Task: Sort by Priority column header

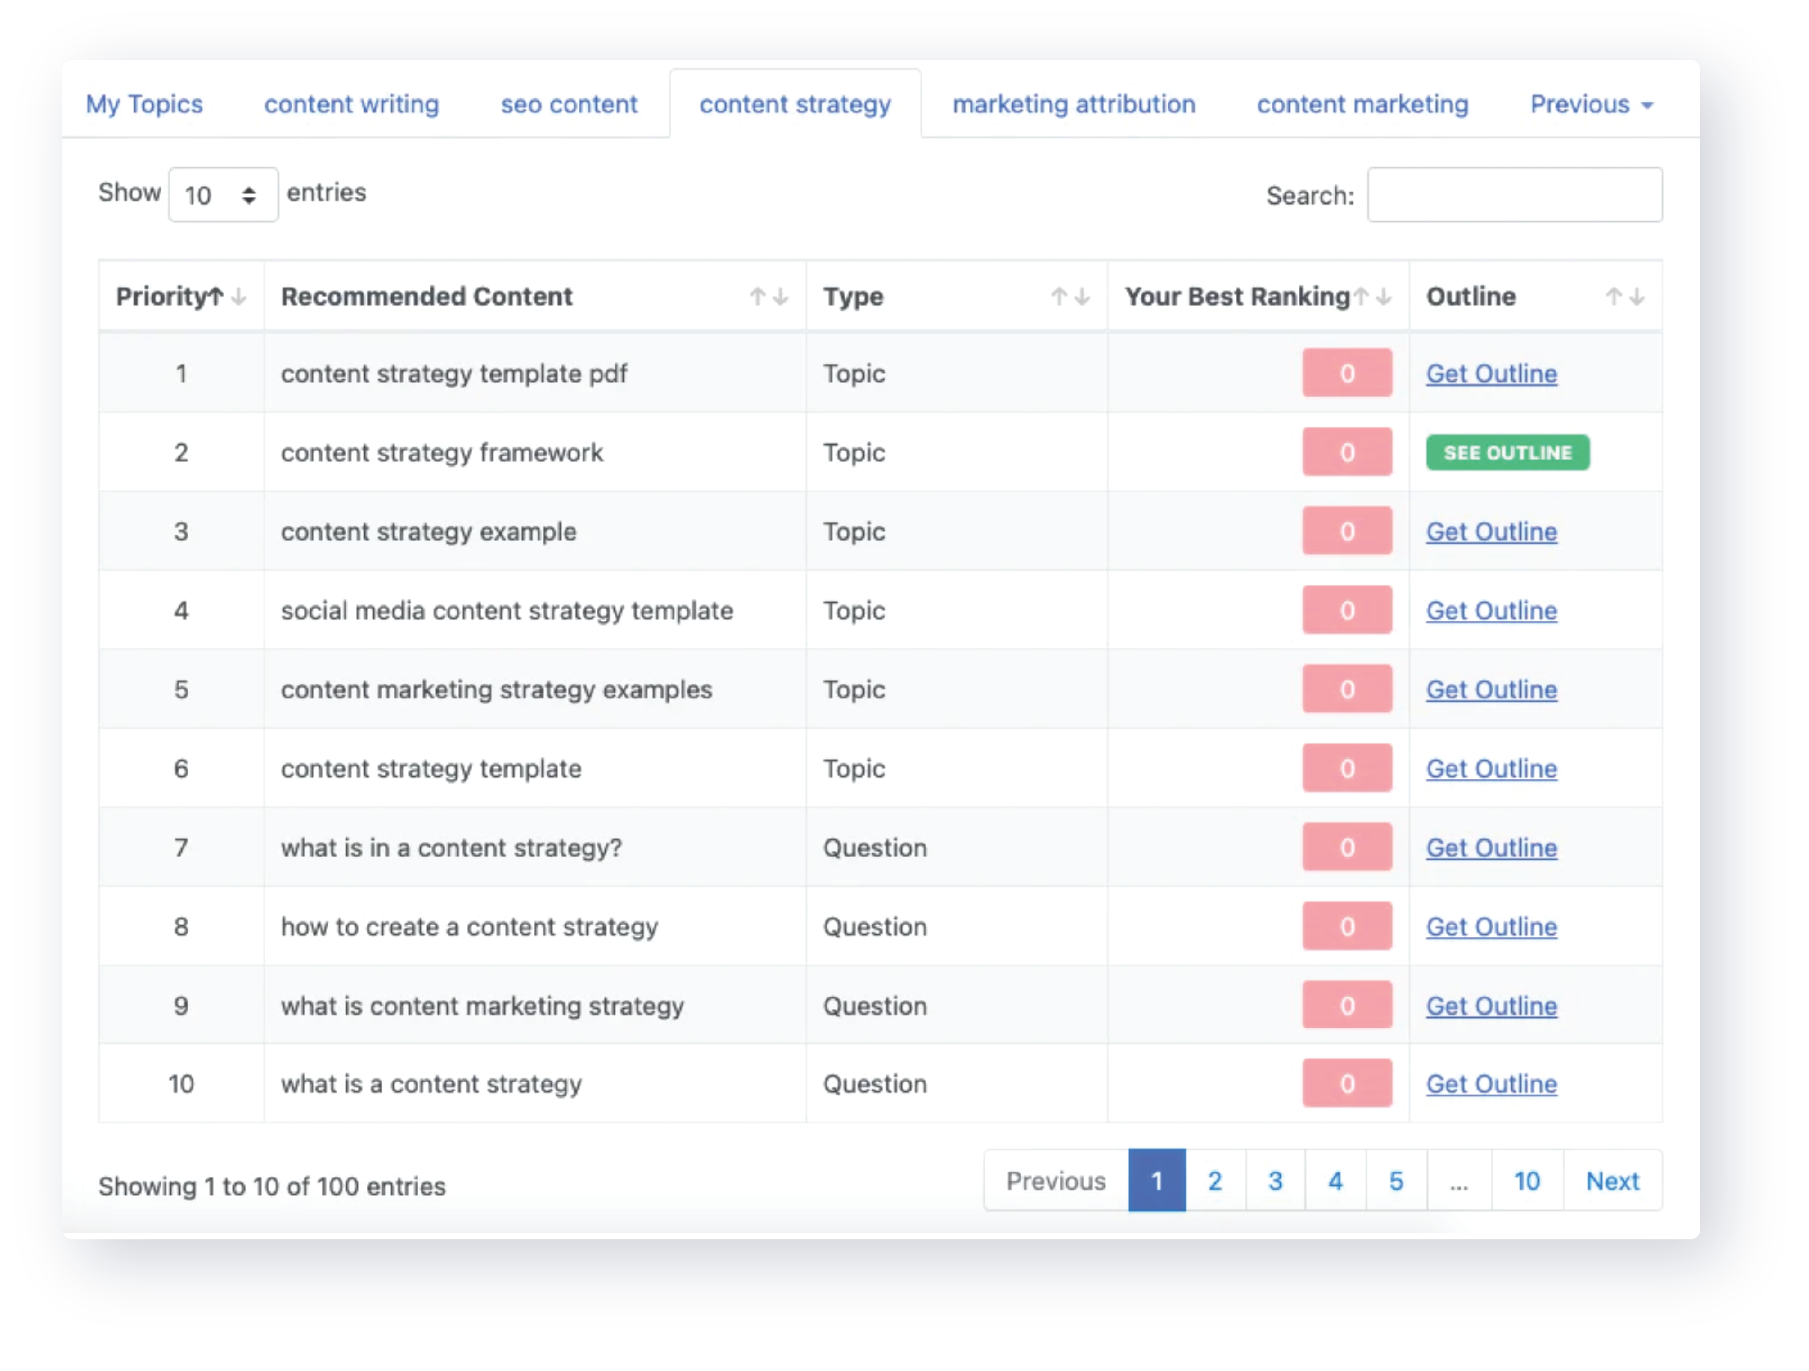Action: pyautogui.click(x=181, y=297)
